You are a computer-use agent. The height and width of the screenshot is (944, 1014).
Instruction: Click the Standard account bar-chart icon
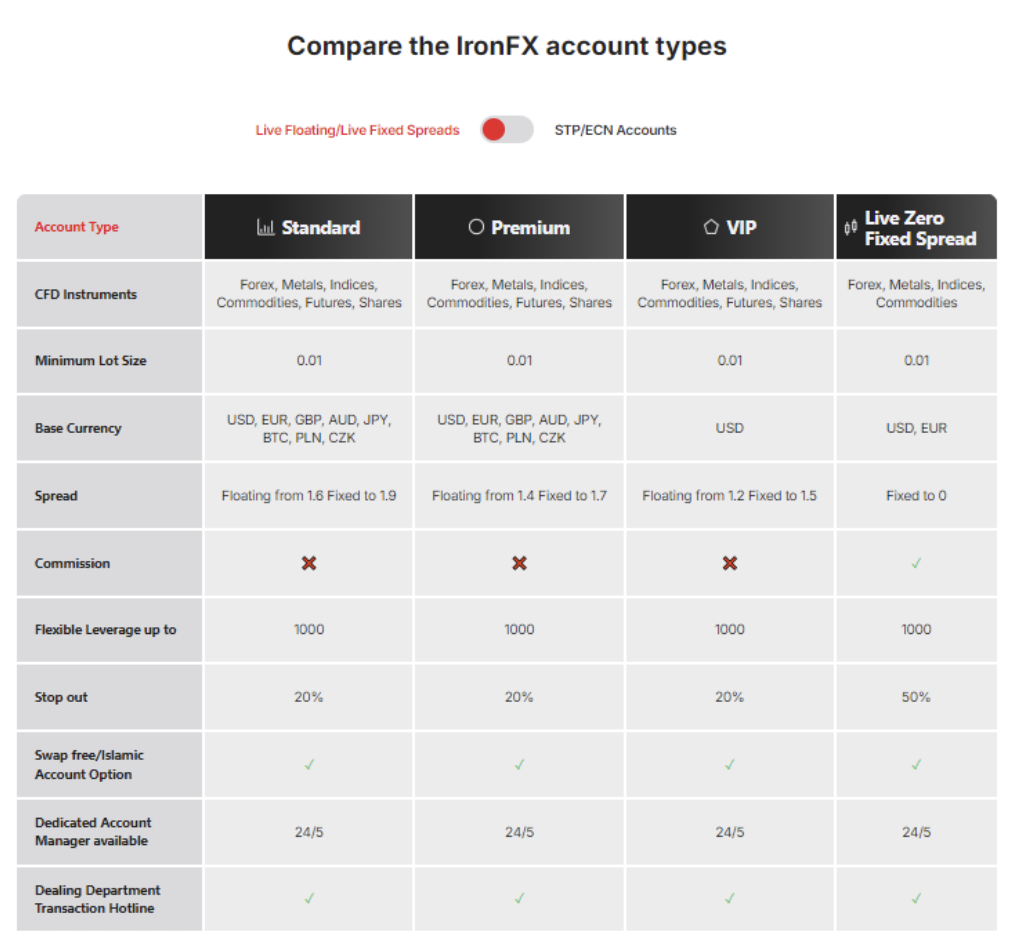pos(265,228)
